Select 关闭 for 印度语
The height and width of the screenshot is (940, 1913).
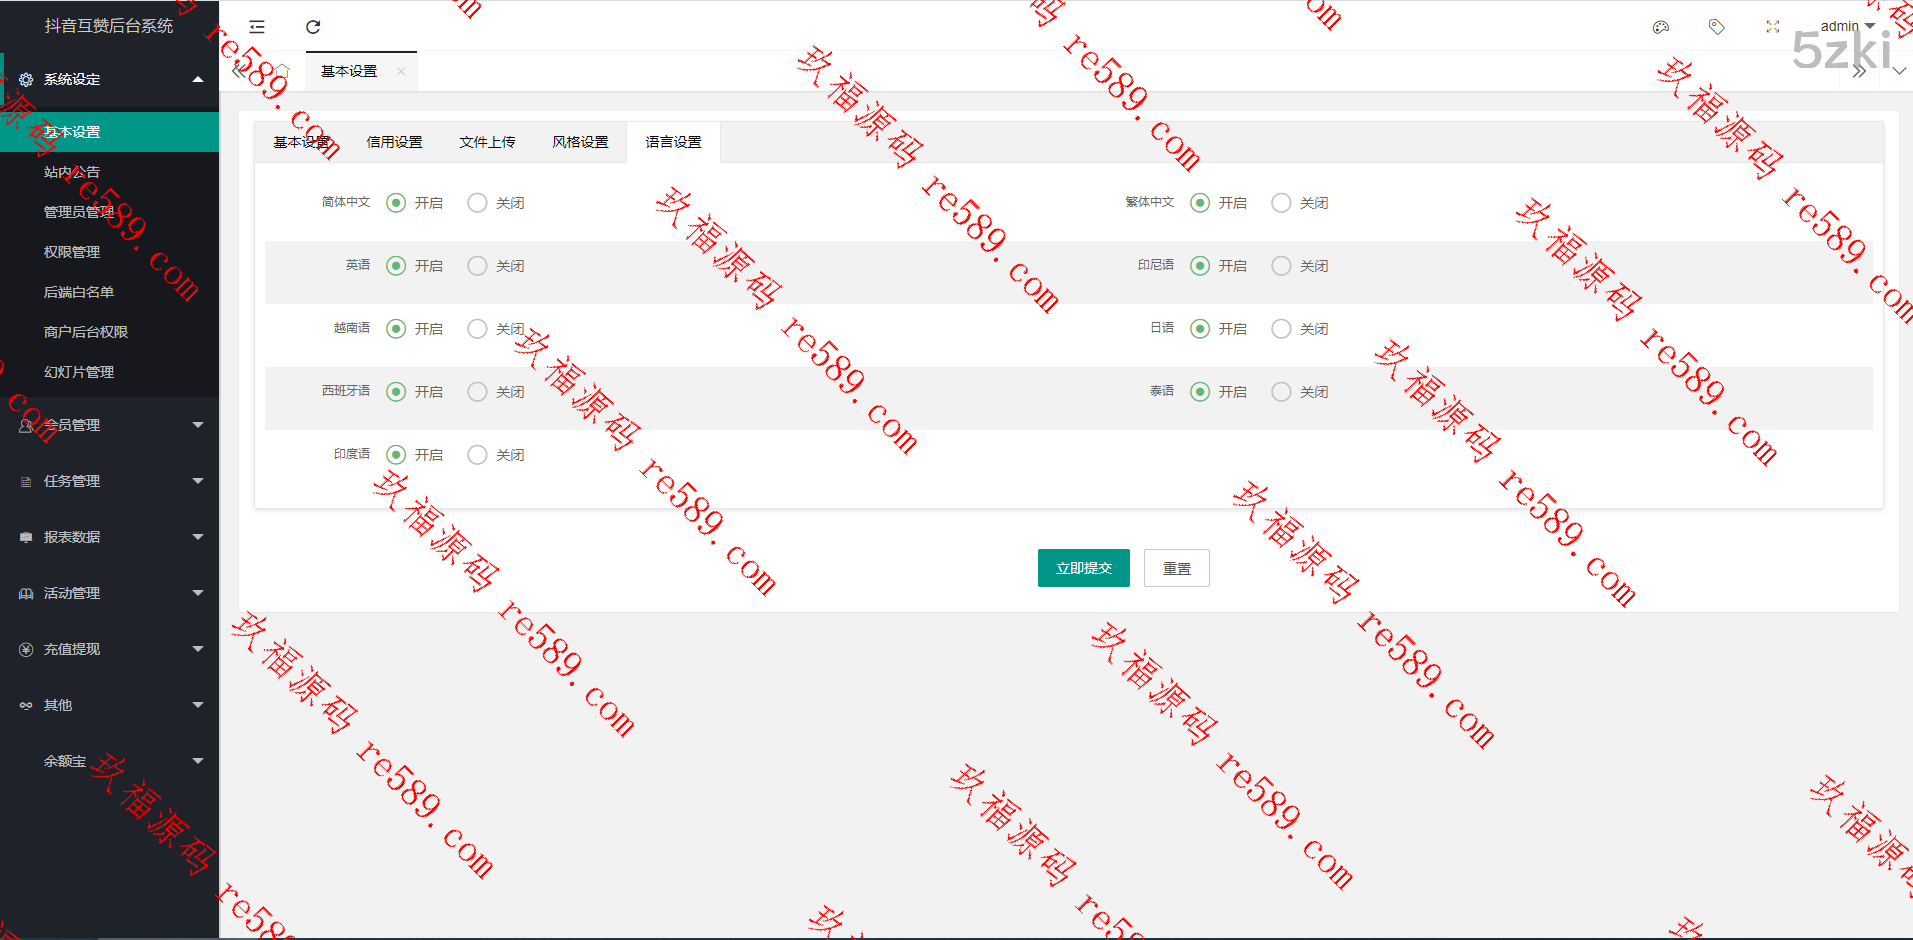pos(477,455)
